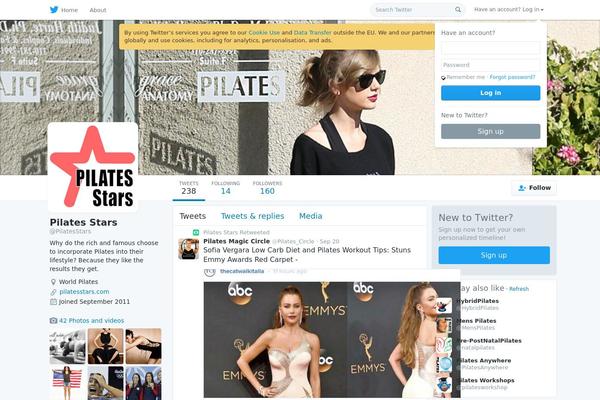Open the Sofia Vergara Emmys tweet image

[332, 340]
